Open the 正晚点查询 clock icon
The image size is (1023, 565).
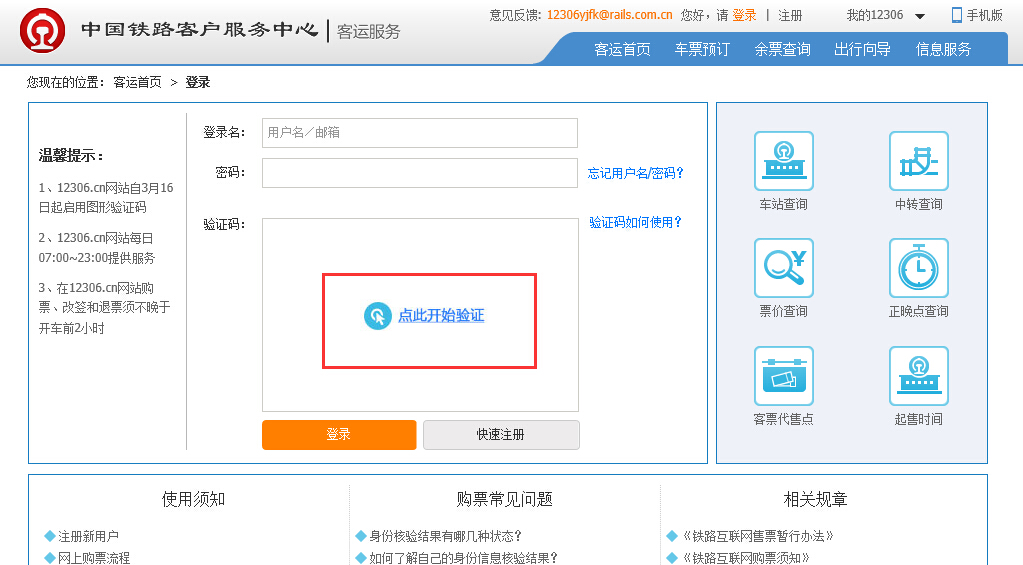(919, 268)
